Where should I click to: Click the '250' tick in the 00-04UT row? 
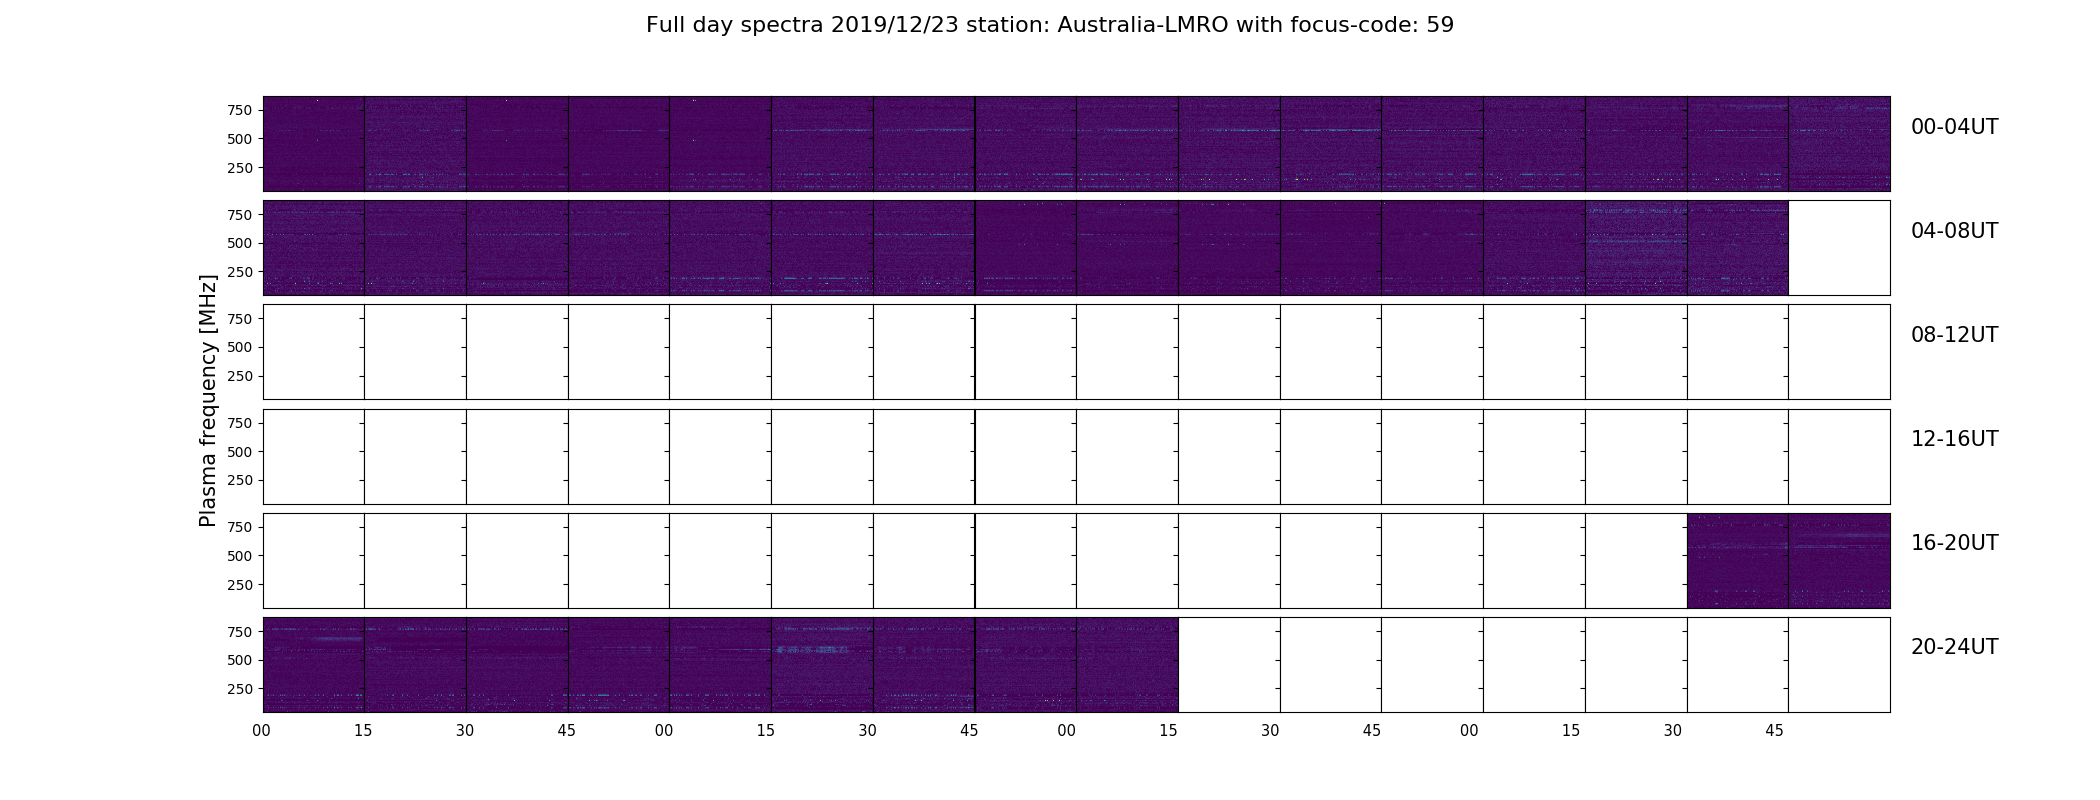[x=240, y=168]
